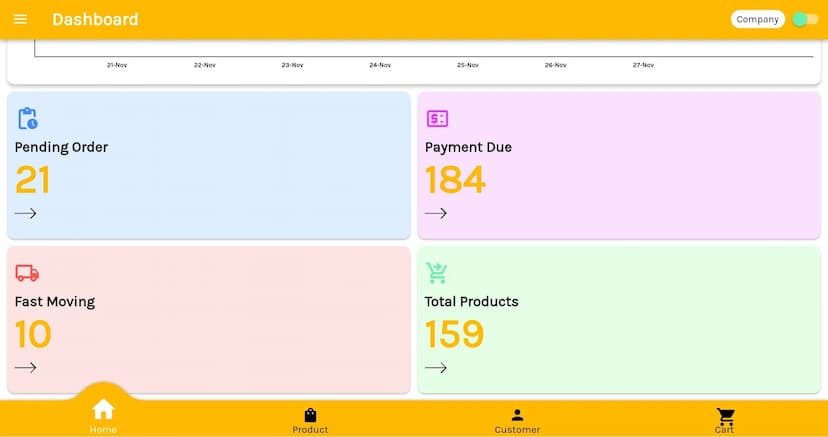
Task: Expand Fast Moving via its arrow
Action: [x=25, y=367]
